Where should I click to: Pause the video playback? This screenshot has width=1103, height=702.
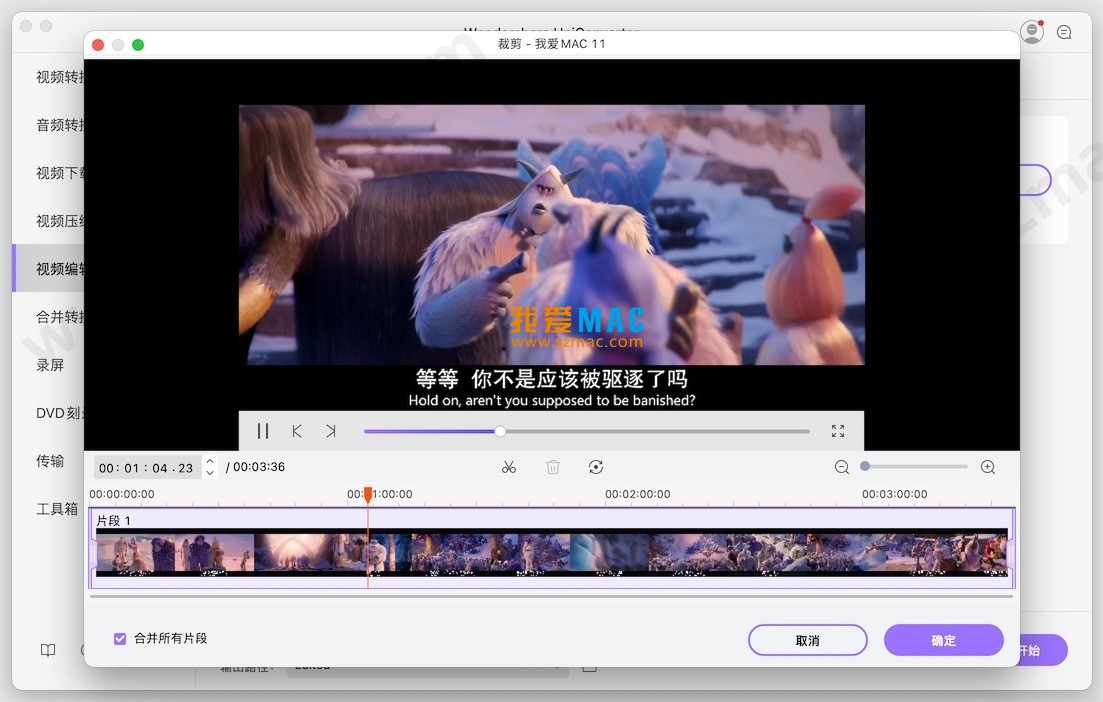tap(263, 430)
